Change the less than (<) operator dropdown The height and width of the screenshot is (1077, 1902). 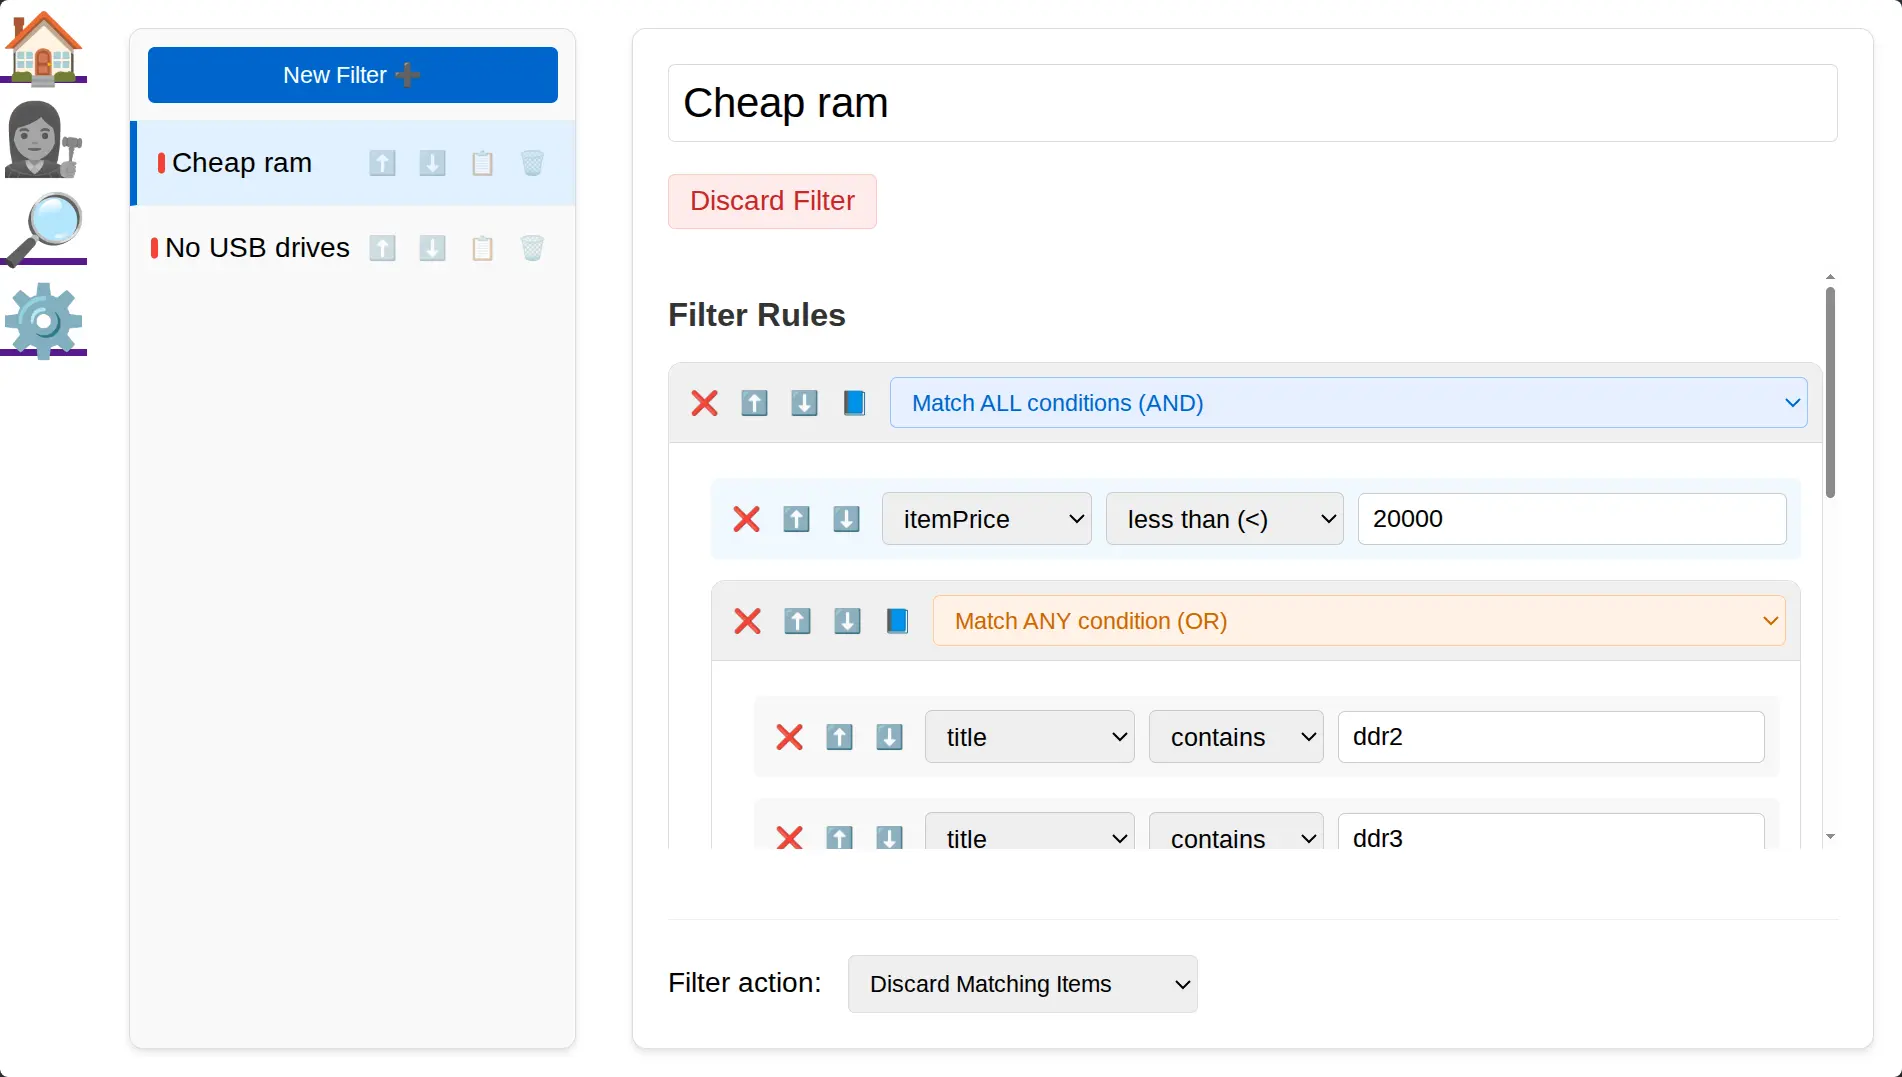(1224, 519)
